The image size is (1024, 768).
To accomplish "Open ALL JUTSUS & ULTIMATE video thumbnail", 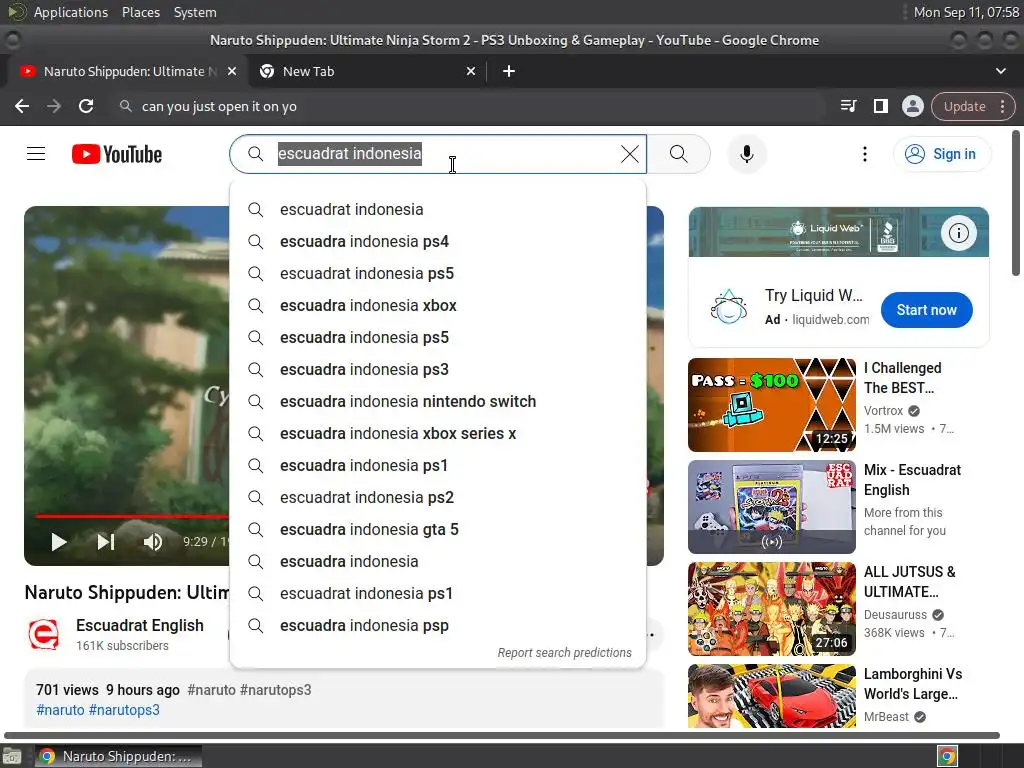I will (x=772, y=609).
